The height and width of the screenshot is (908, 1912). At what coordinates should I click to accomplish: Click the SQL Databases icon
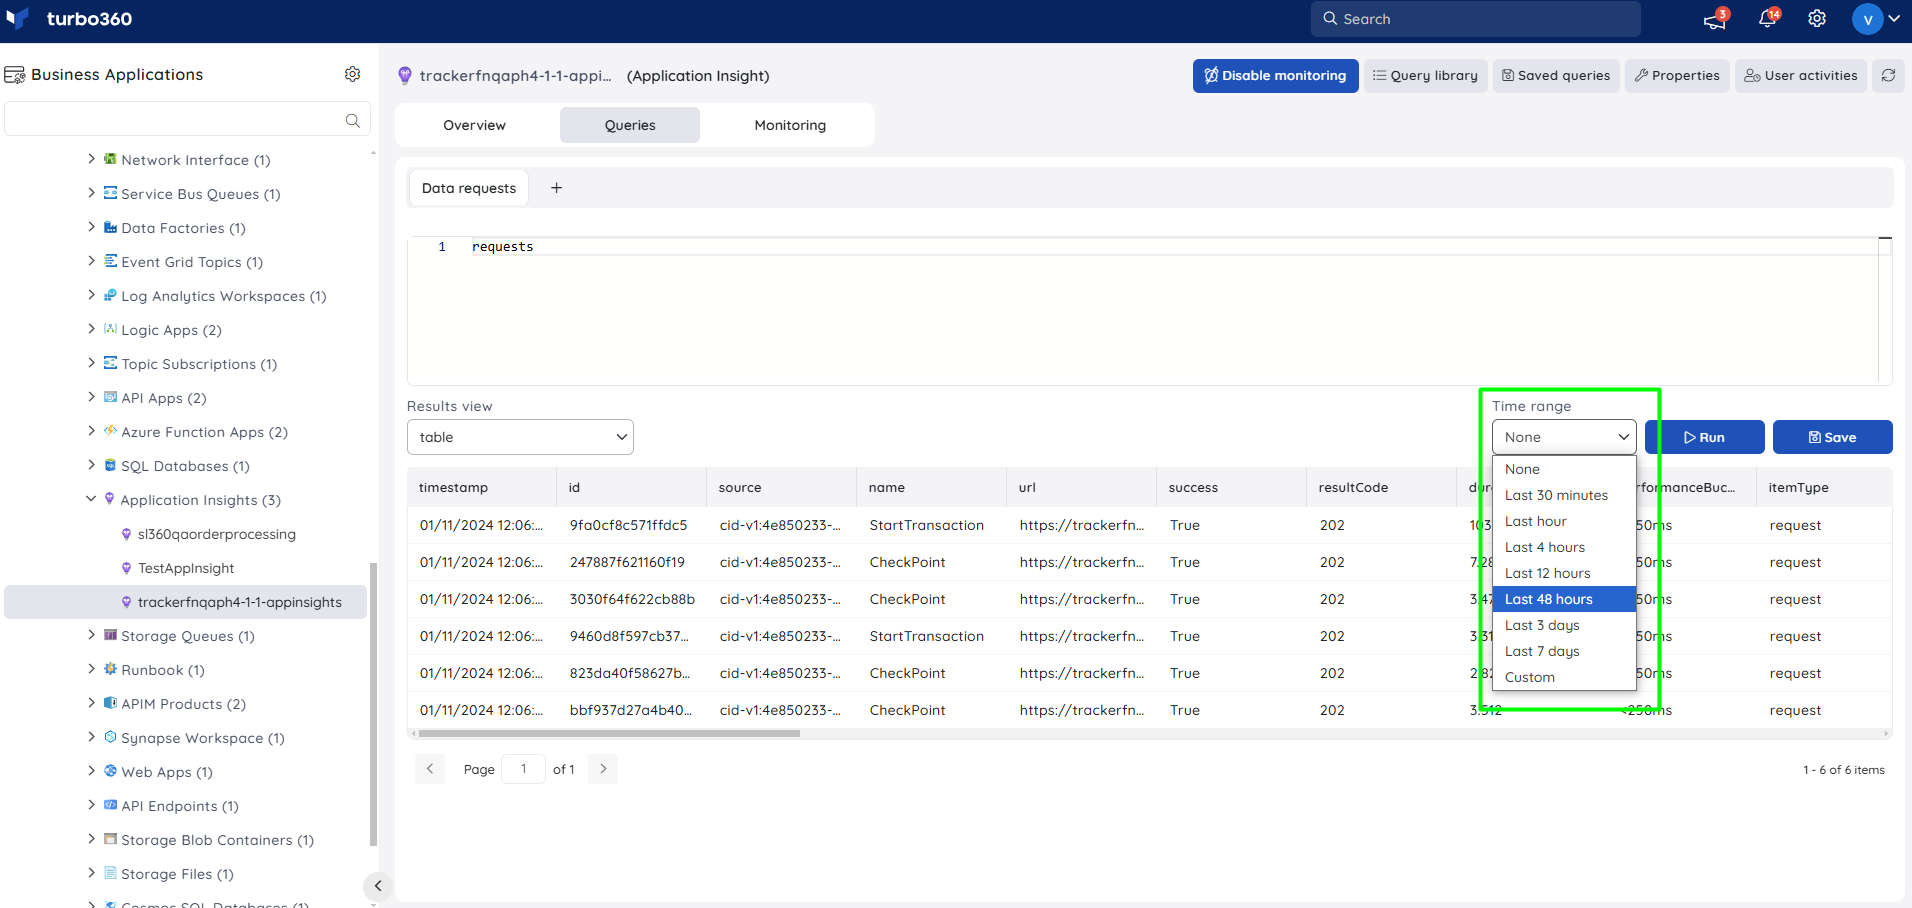tap(110, 465)
